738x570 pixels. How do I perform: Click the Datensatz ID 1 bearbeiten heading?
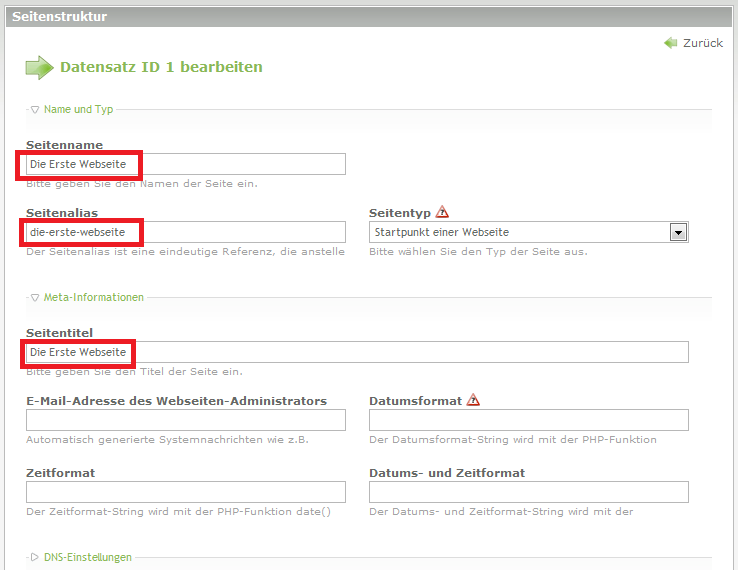pos(161,67)
